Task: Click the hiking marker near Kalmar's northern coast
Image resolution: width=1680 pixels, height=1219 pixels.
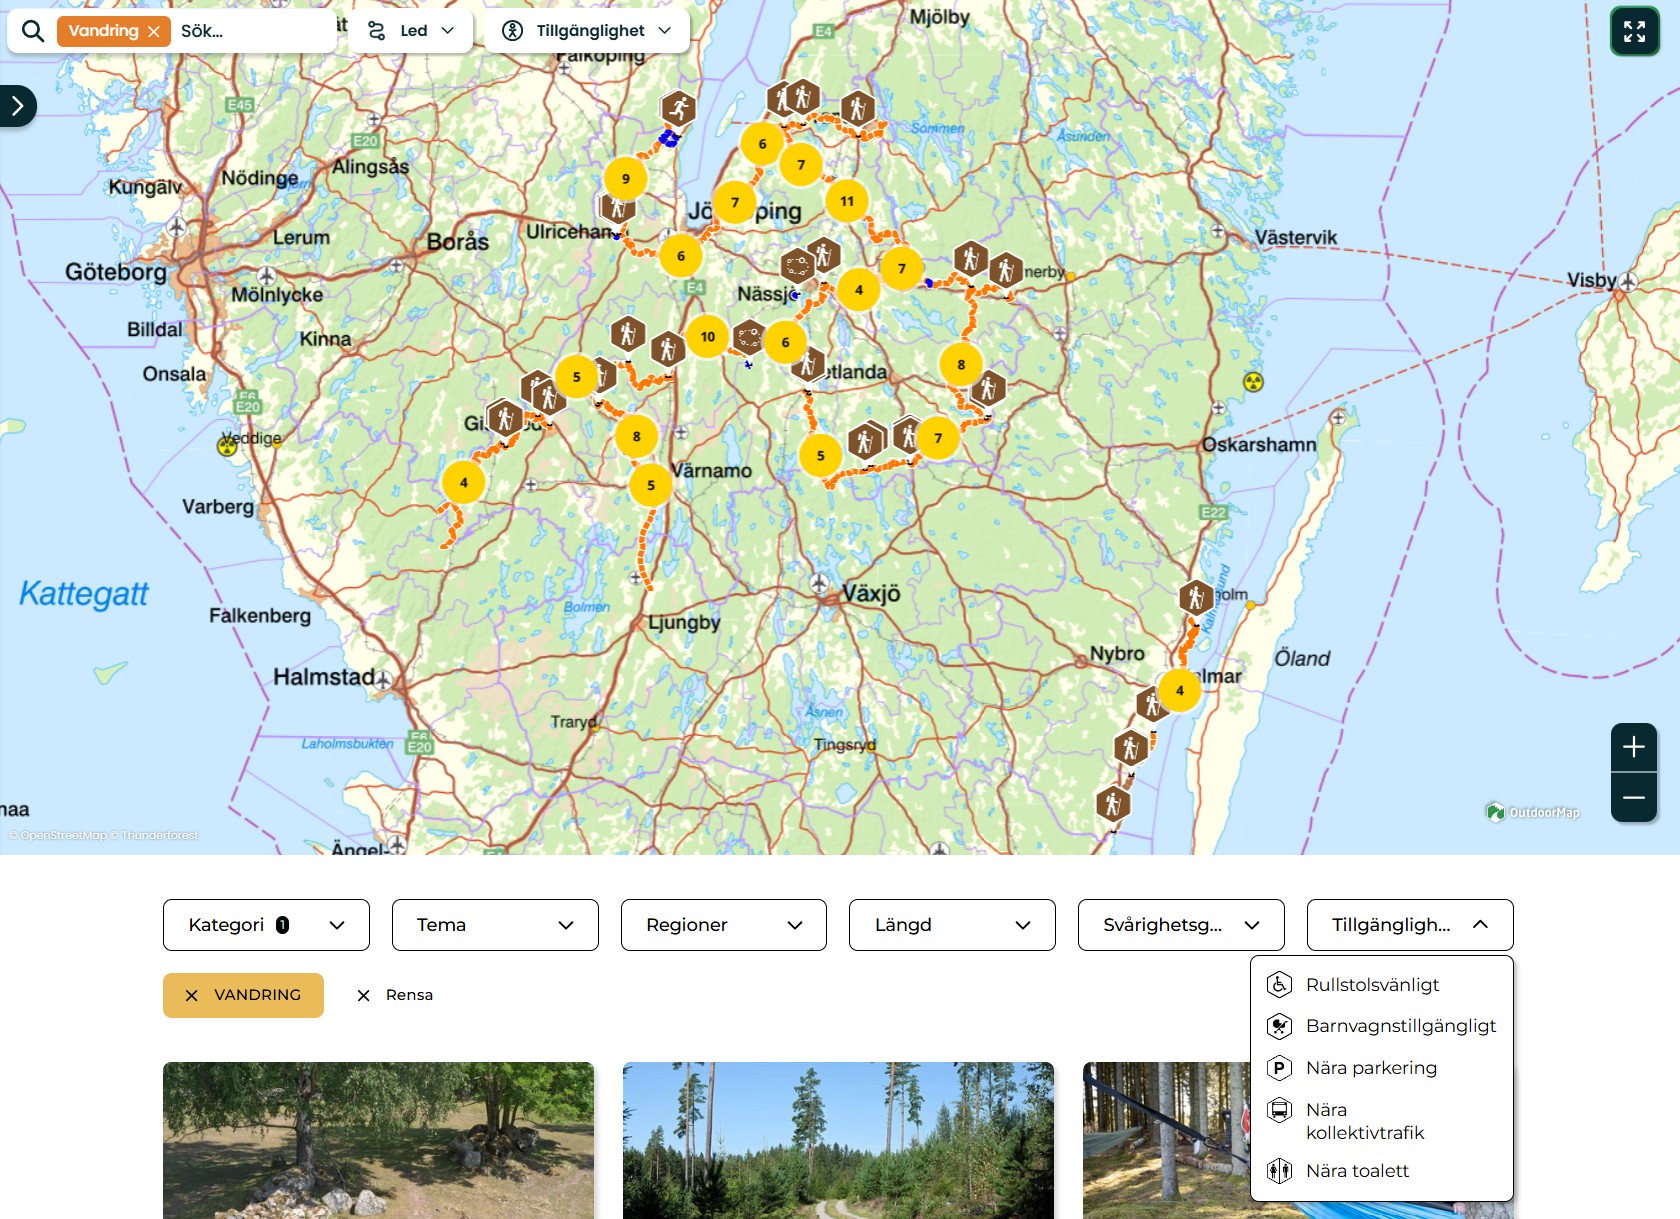Action: click(x=1195, y=598)
